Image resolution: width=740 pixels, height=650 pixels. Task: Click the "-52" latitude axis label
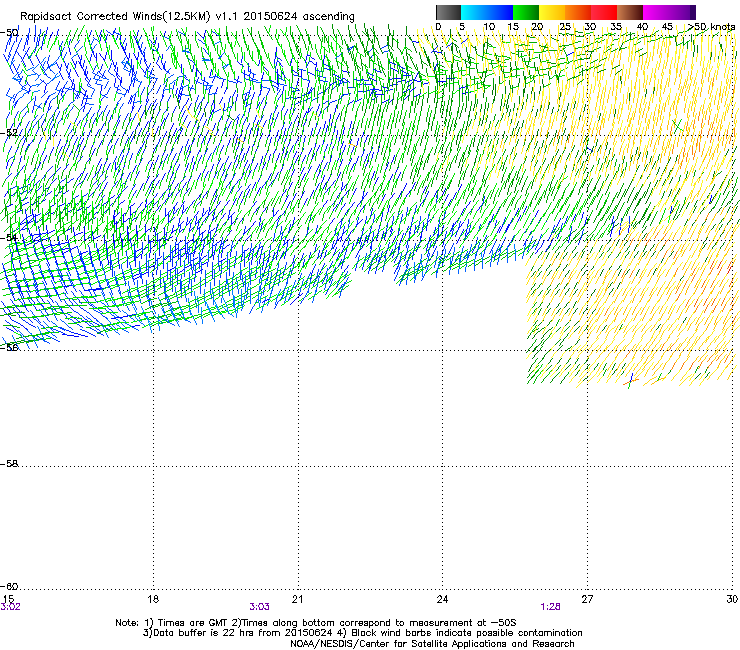(x=9, y=133)
